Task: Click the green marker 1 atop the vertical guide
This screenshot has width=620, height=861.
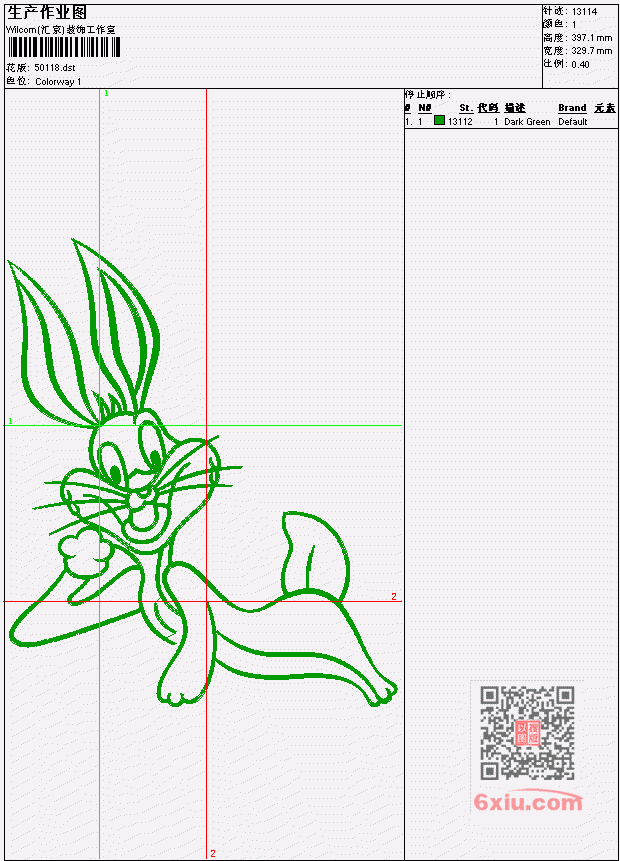Action: pyautogui.click(x=107, y=93)
